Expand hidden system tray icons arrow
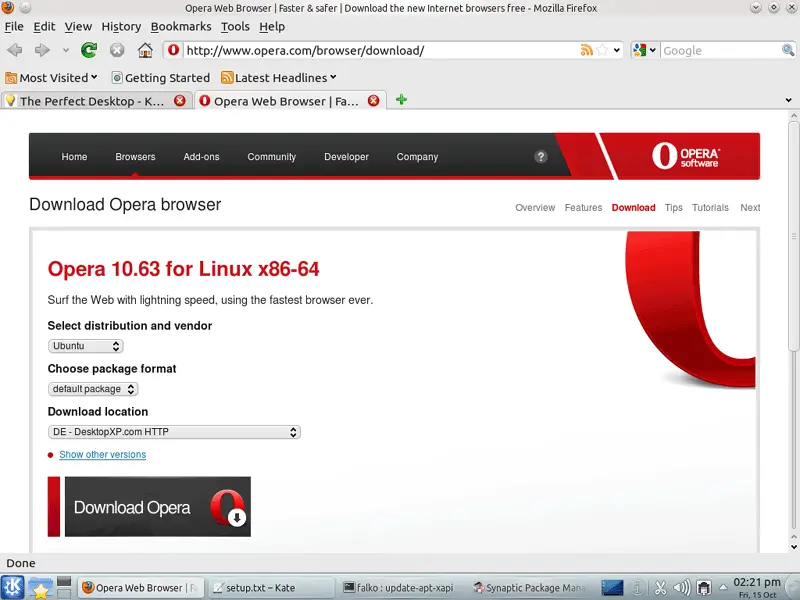This screenshot has width=800, height=600. tap(723, 587)
